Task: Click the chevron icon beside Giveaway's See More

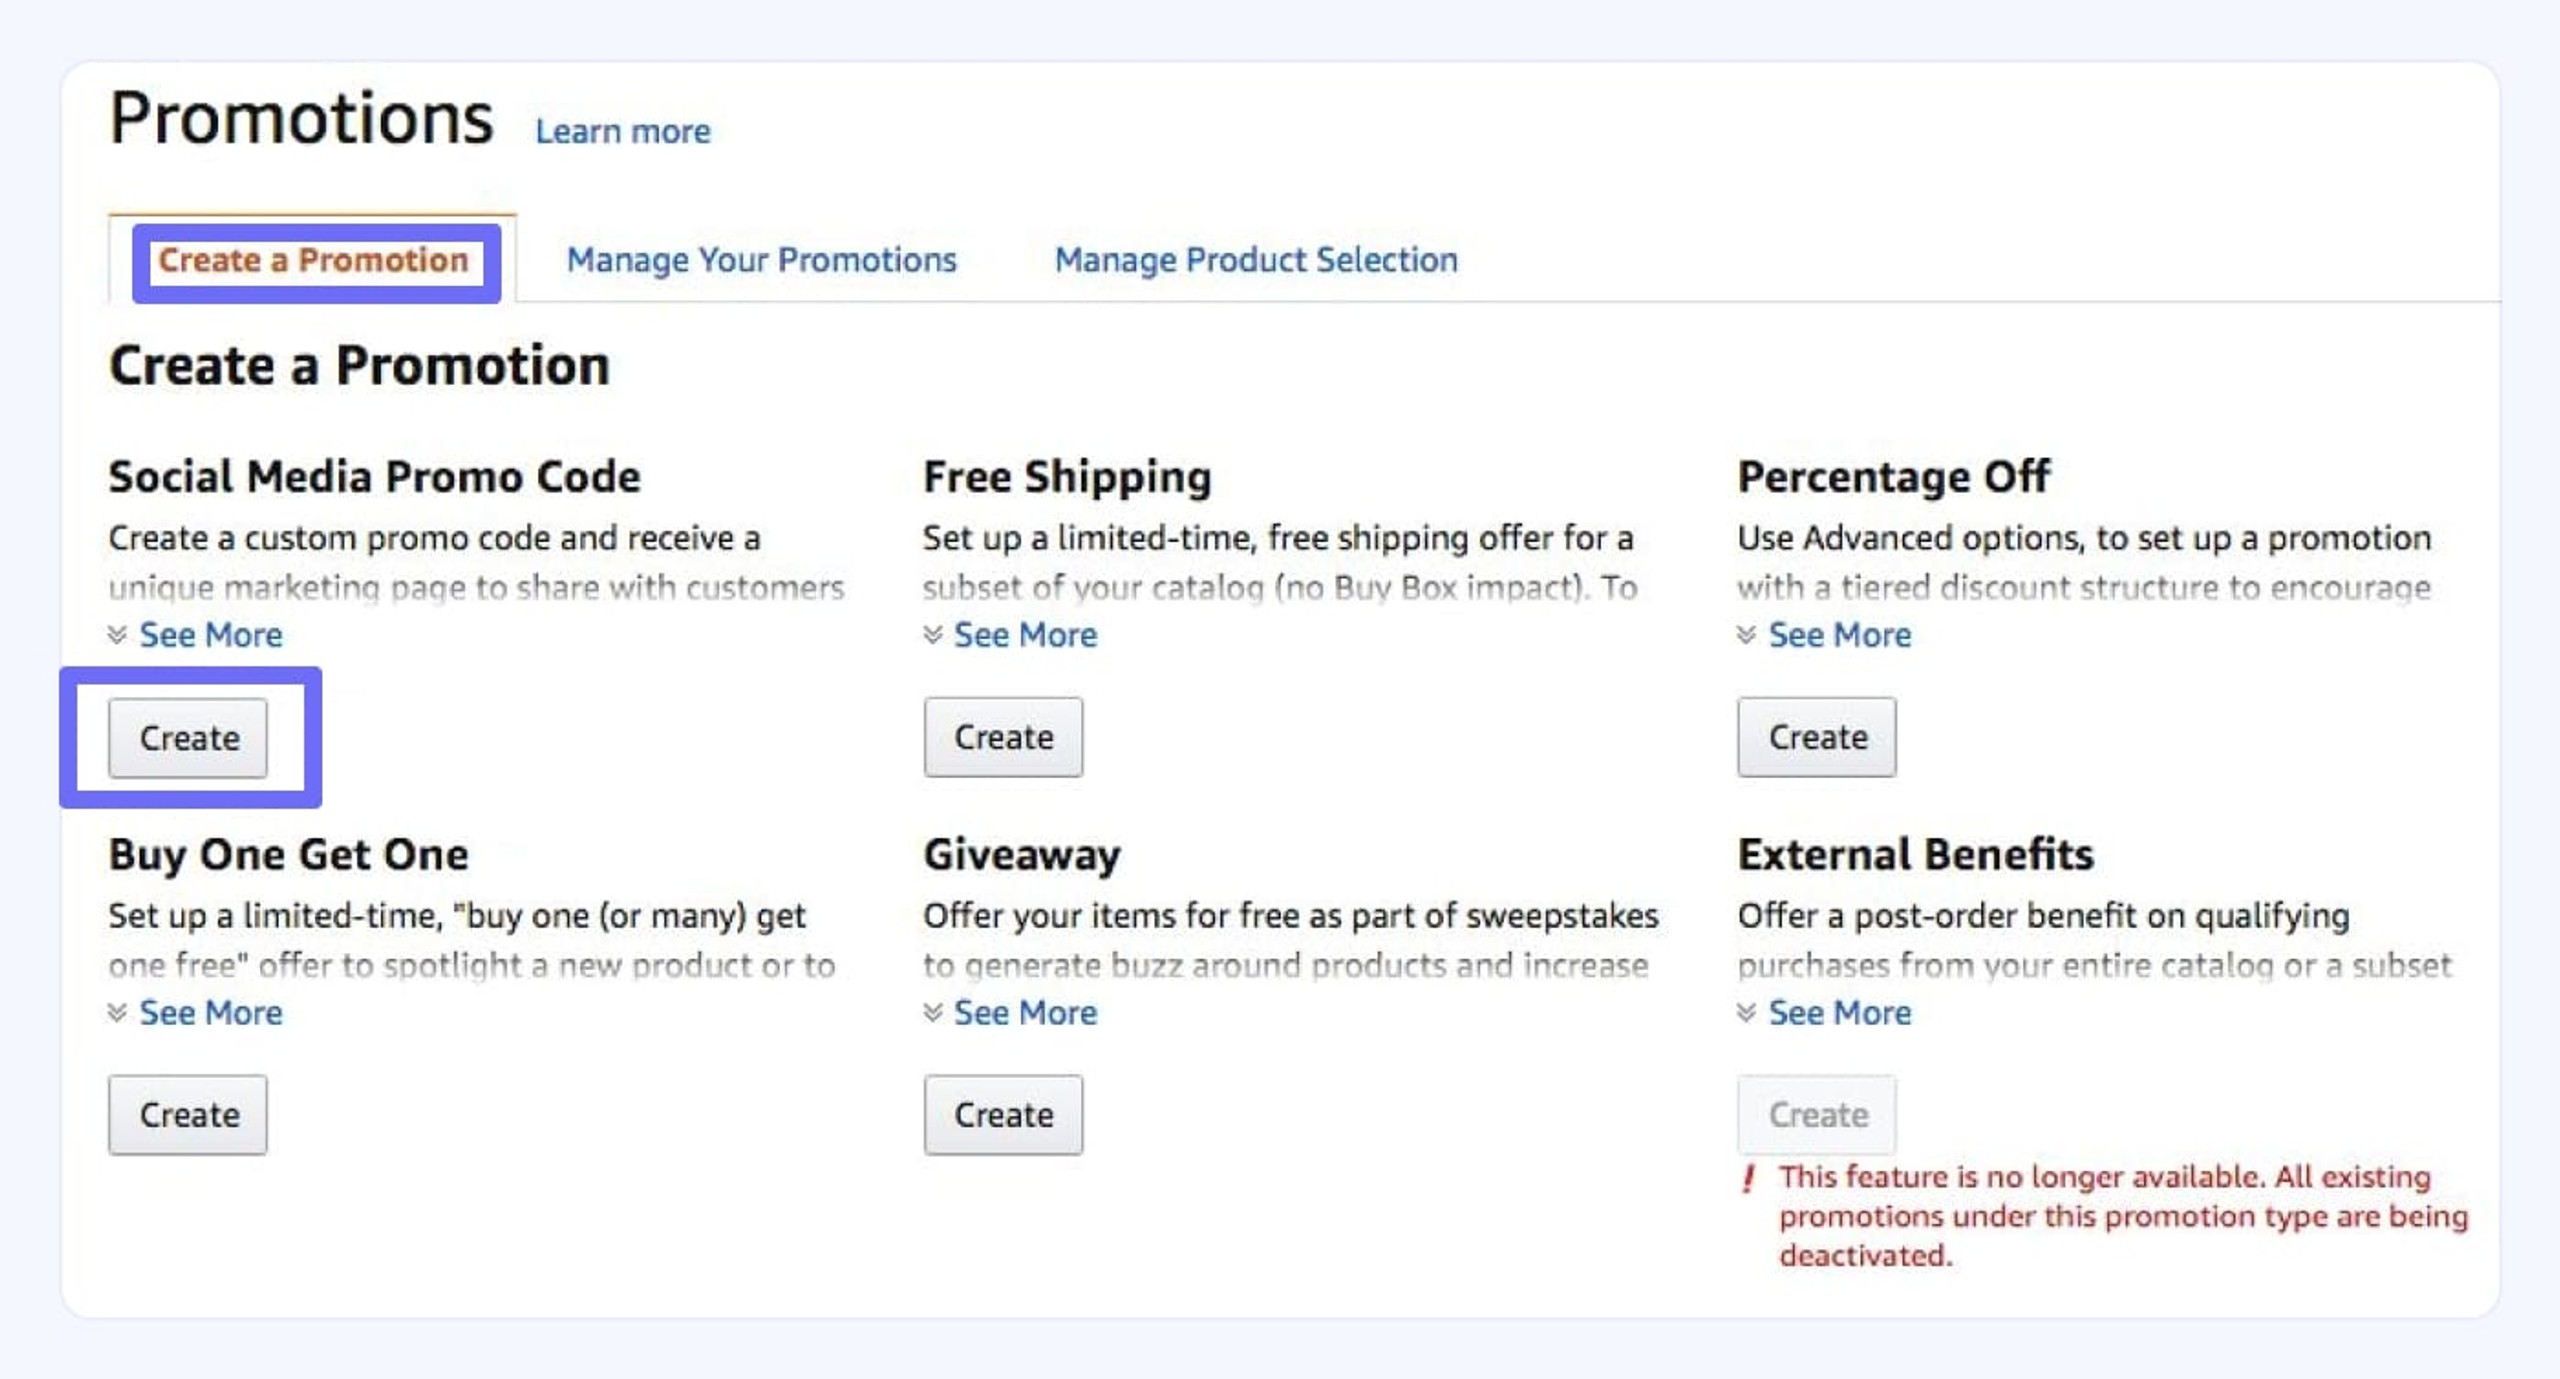Action: click(x=932, y=1013)
